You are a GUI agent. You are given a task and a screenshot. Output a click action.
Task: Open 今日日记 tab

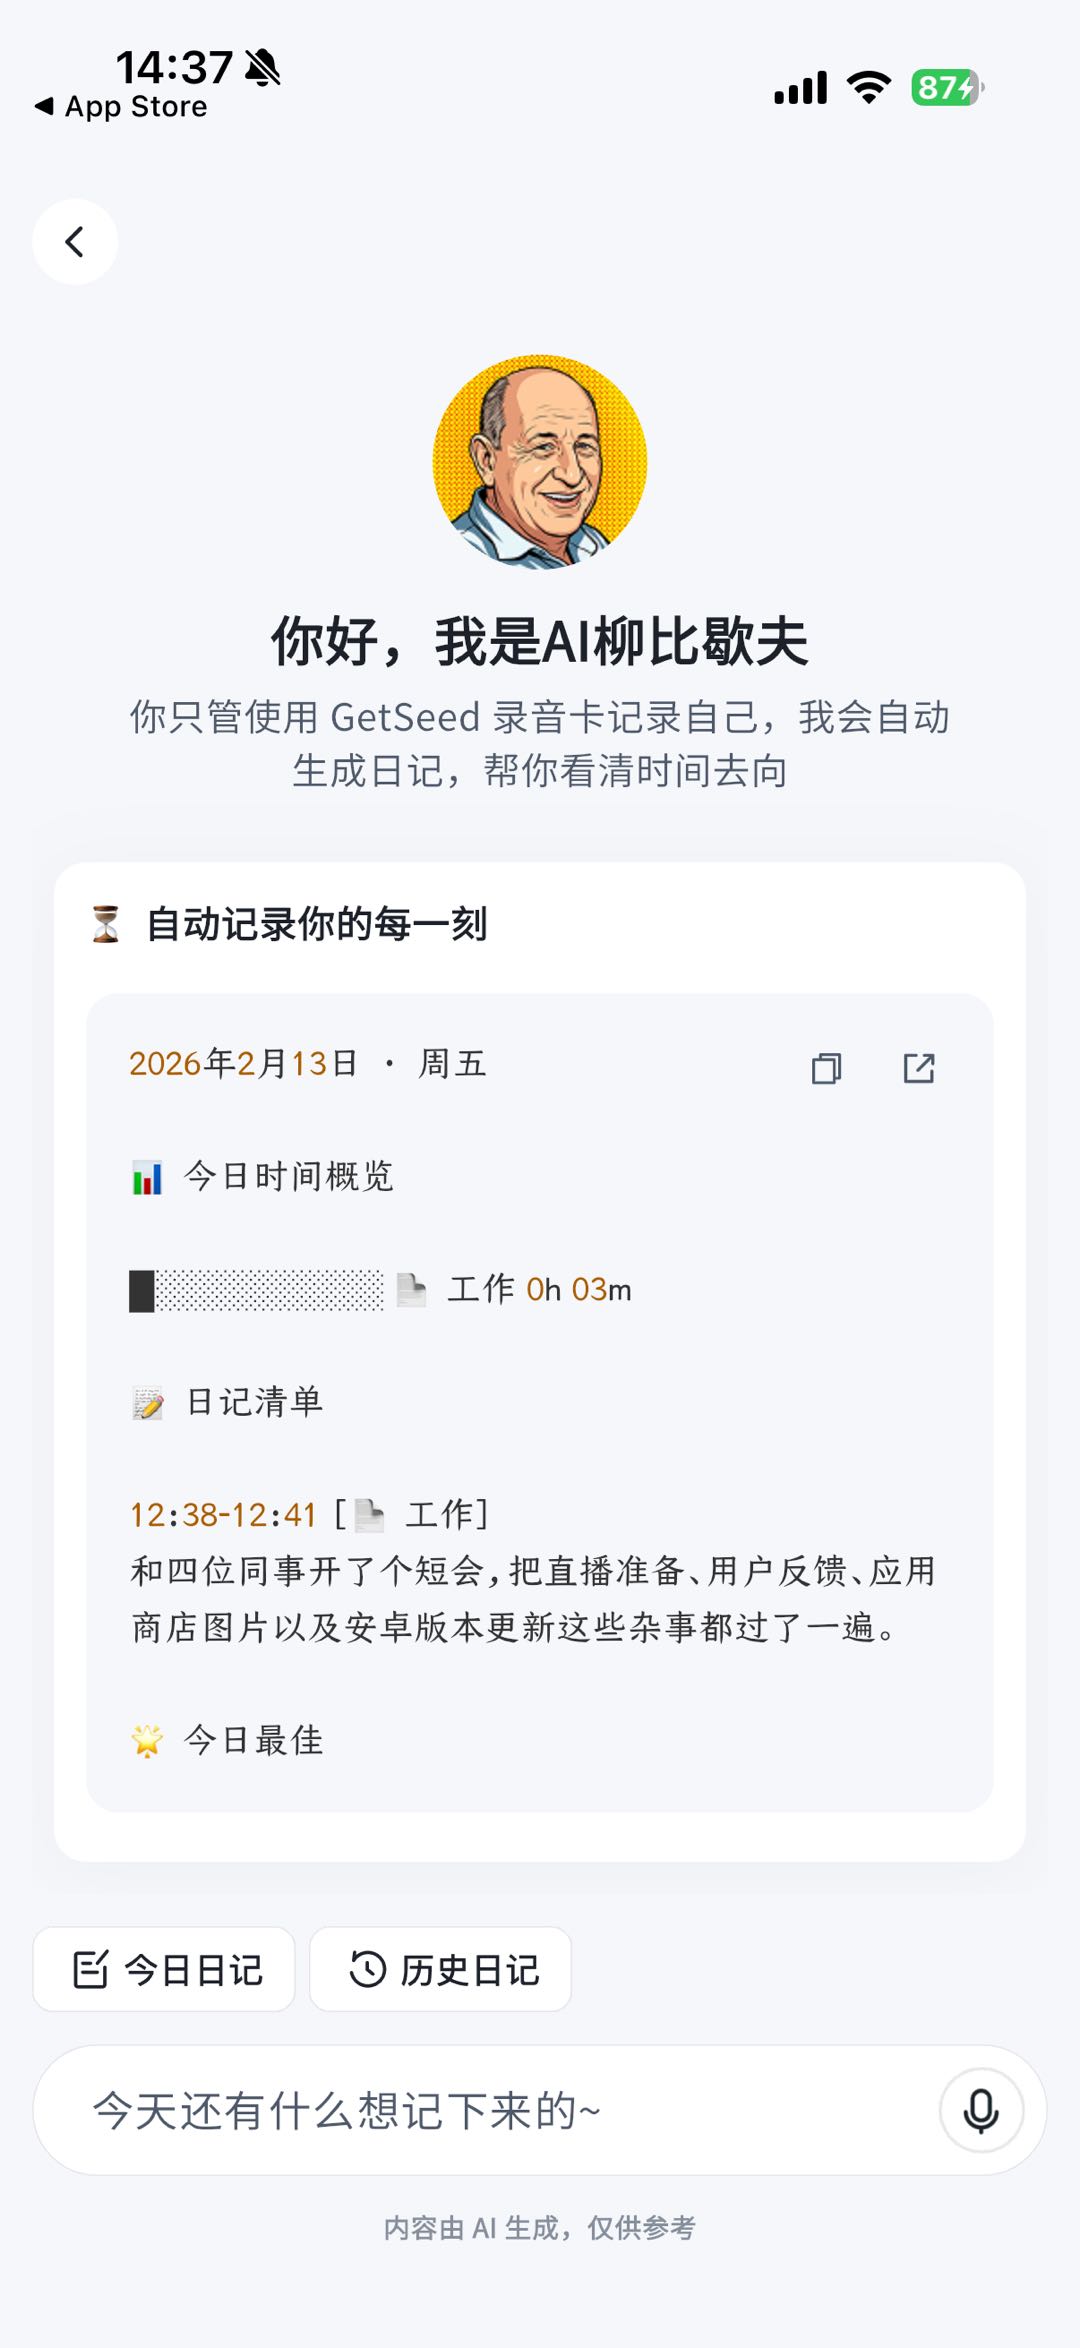[x=165, y=1969]
